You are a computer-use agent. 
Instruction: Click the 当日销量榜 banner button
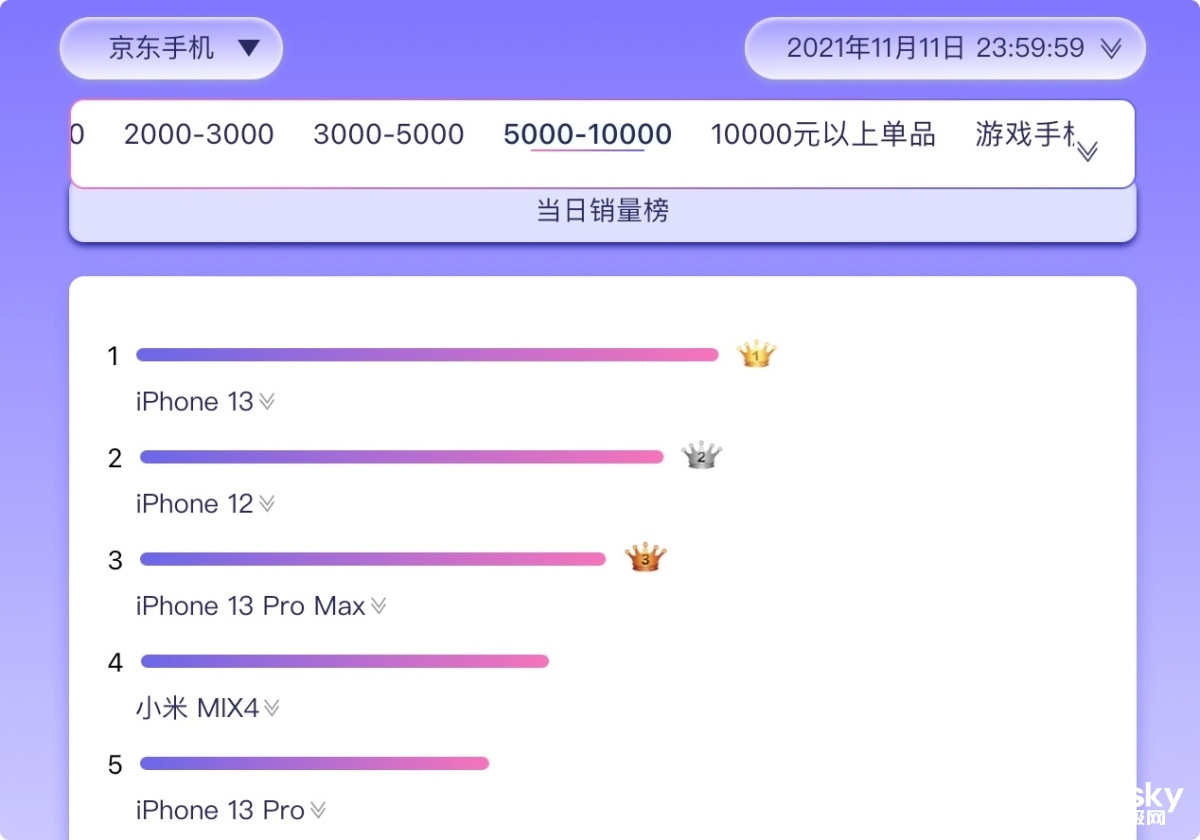tap(603, 212)
